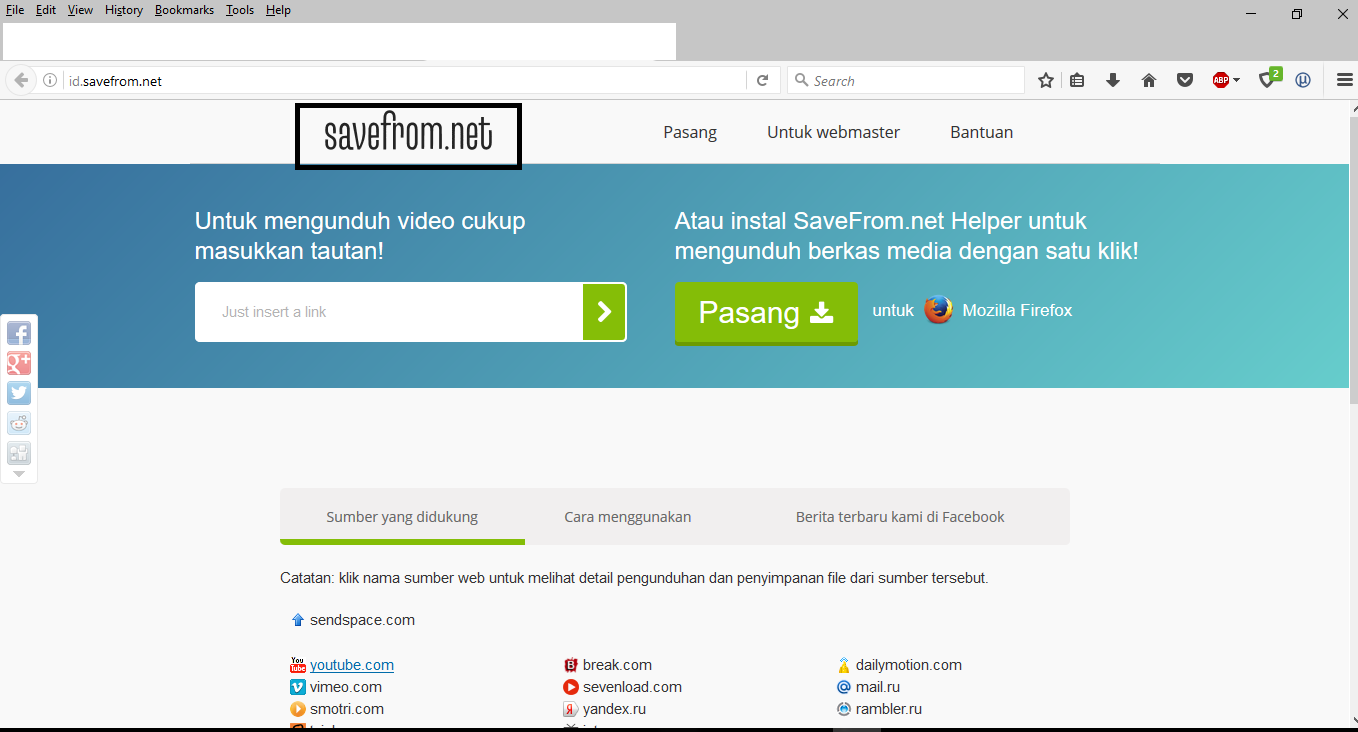
Task: Open the Downloads arrow icon
Action: coord(1113,81)
